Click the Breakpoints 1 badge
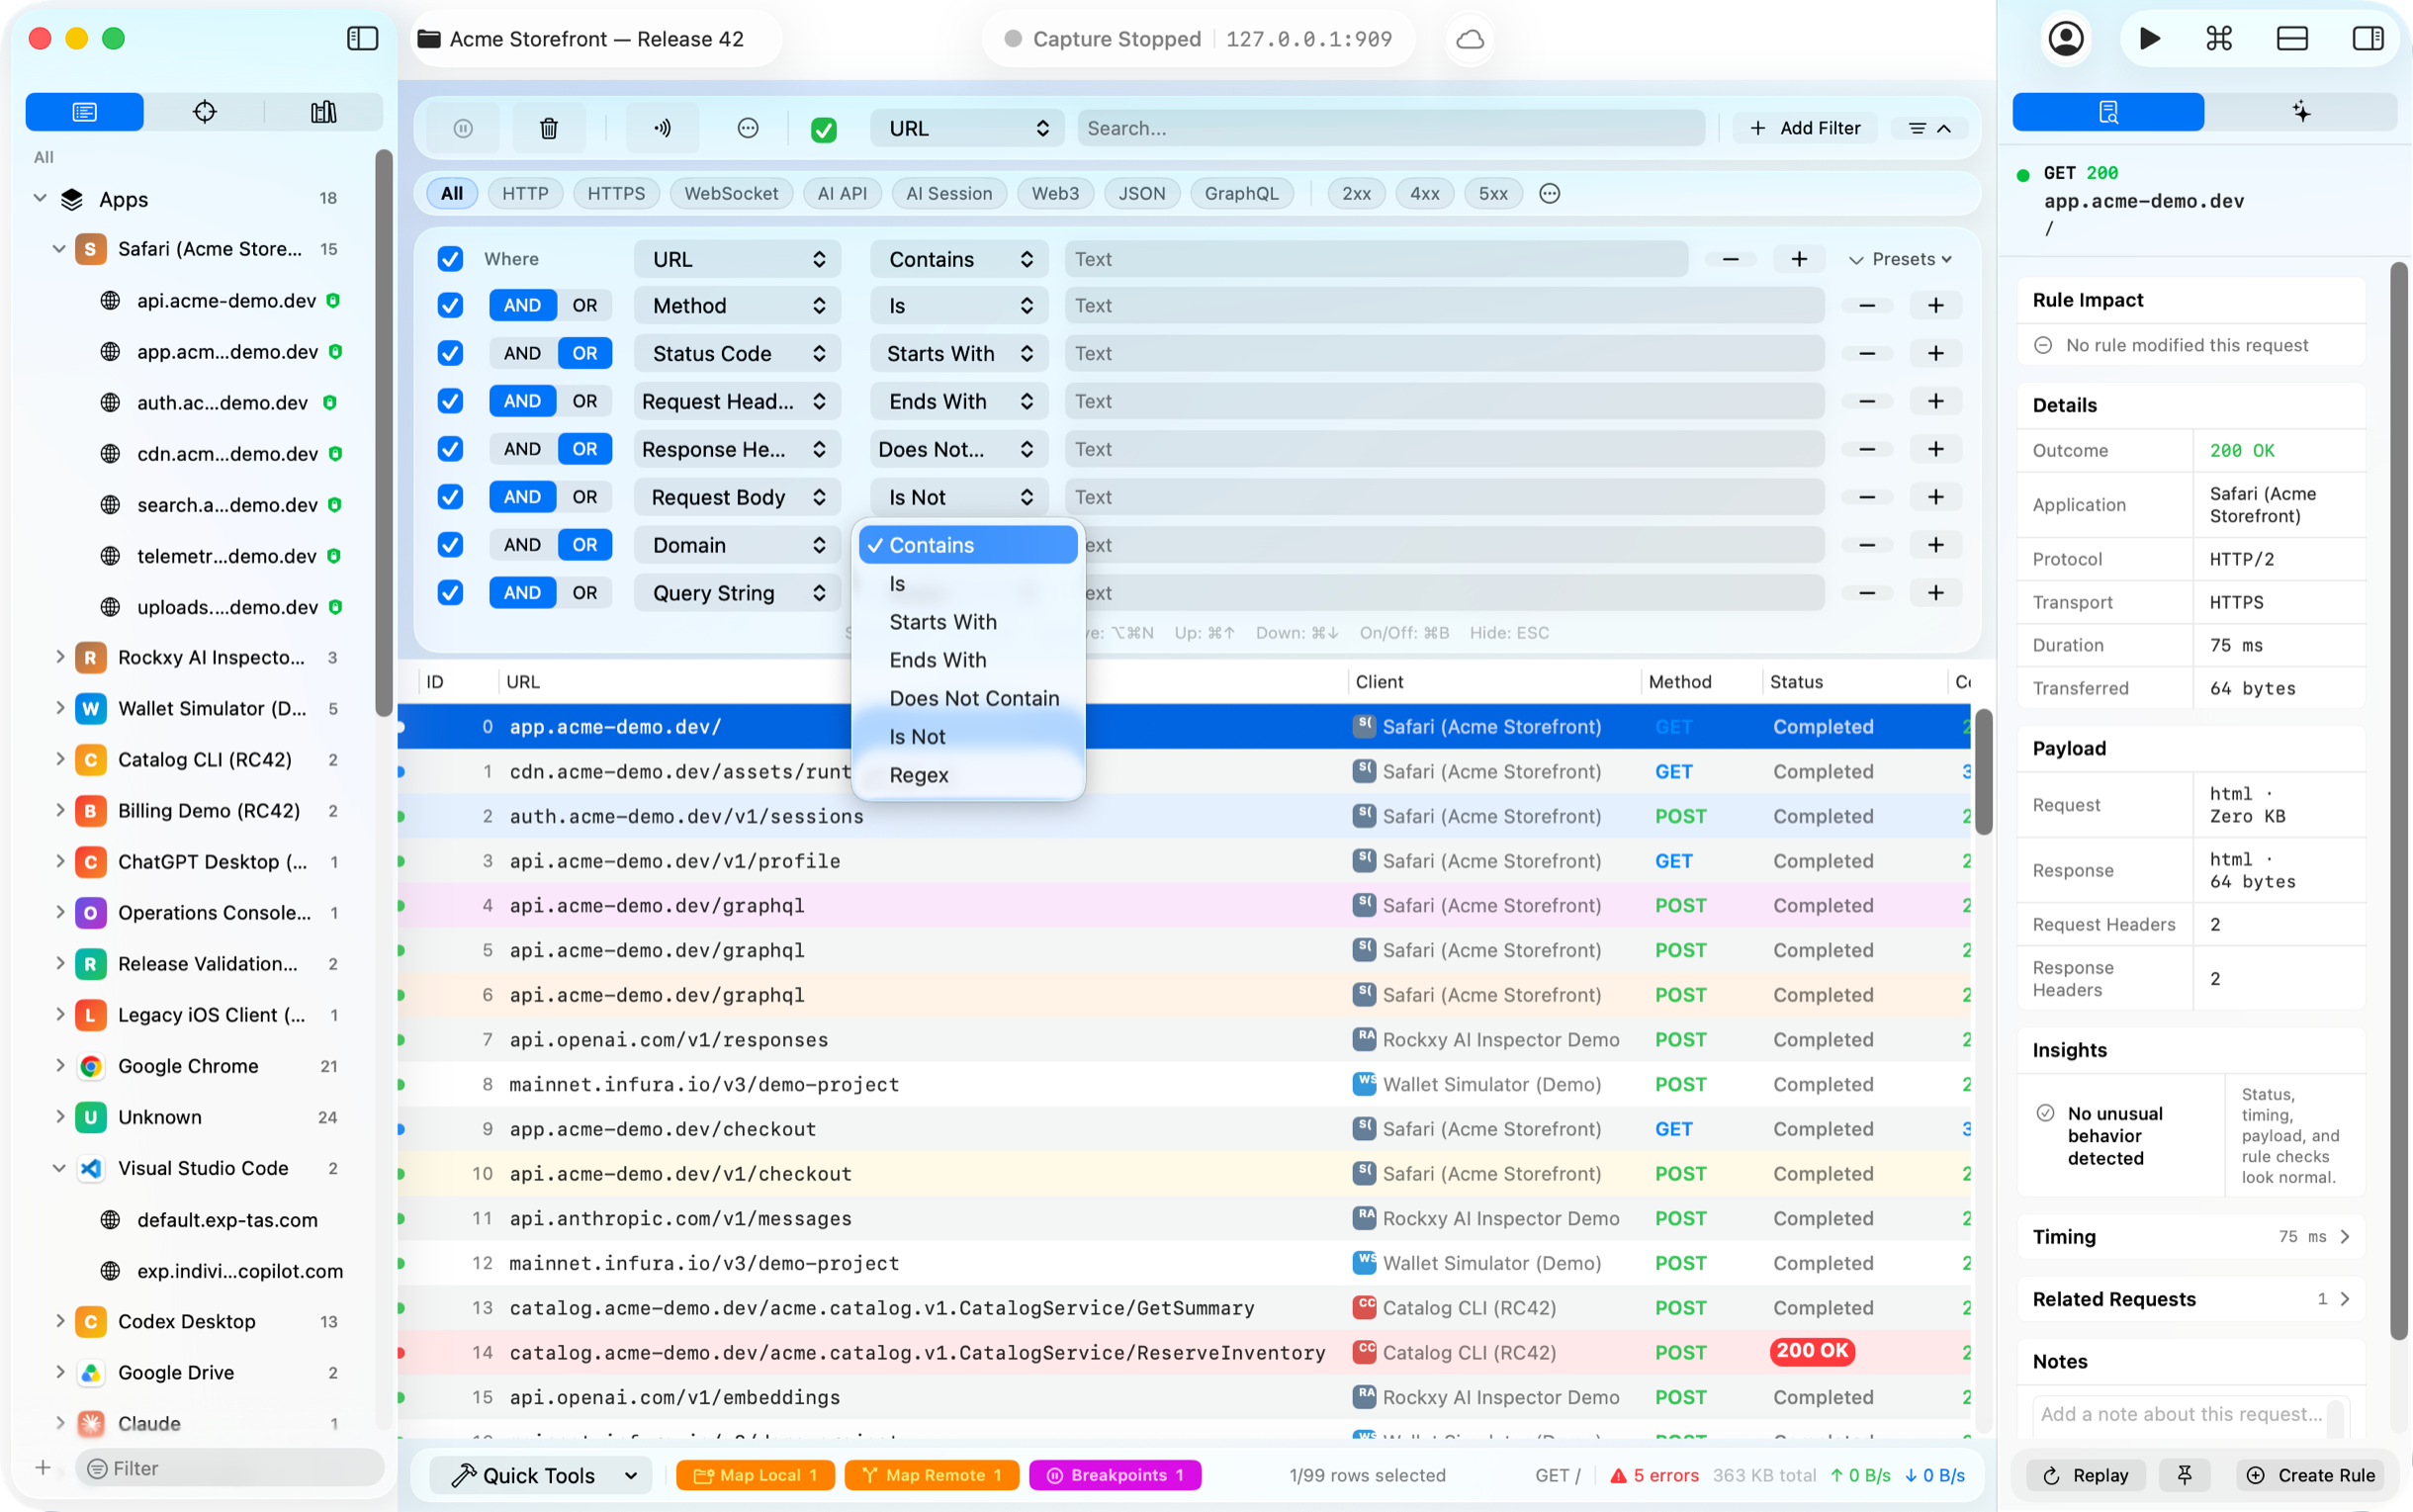The image size is (2413, 1512). tap(1115, 1475)
